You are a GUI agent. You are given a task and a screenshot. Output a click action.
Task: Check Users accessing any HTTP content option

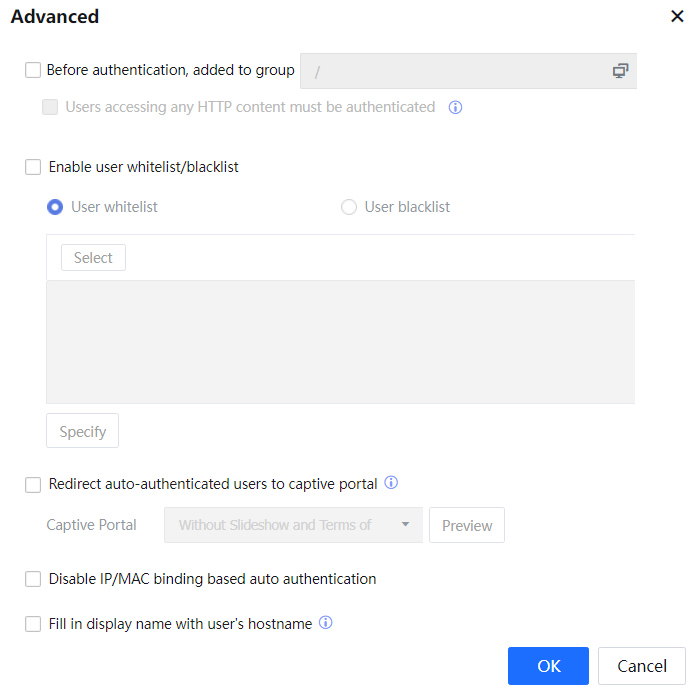point(50,107)
